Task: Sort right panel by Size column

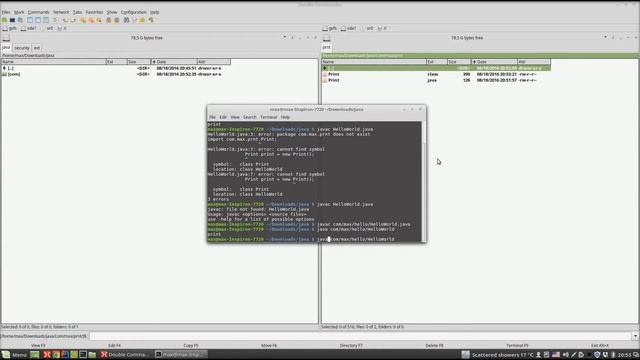Action: click(459, 62)
